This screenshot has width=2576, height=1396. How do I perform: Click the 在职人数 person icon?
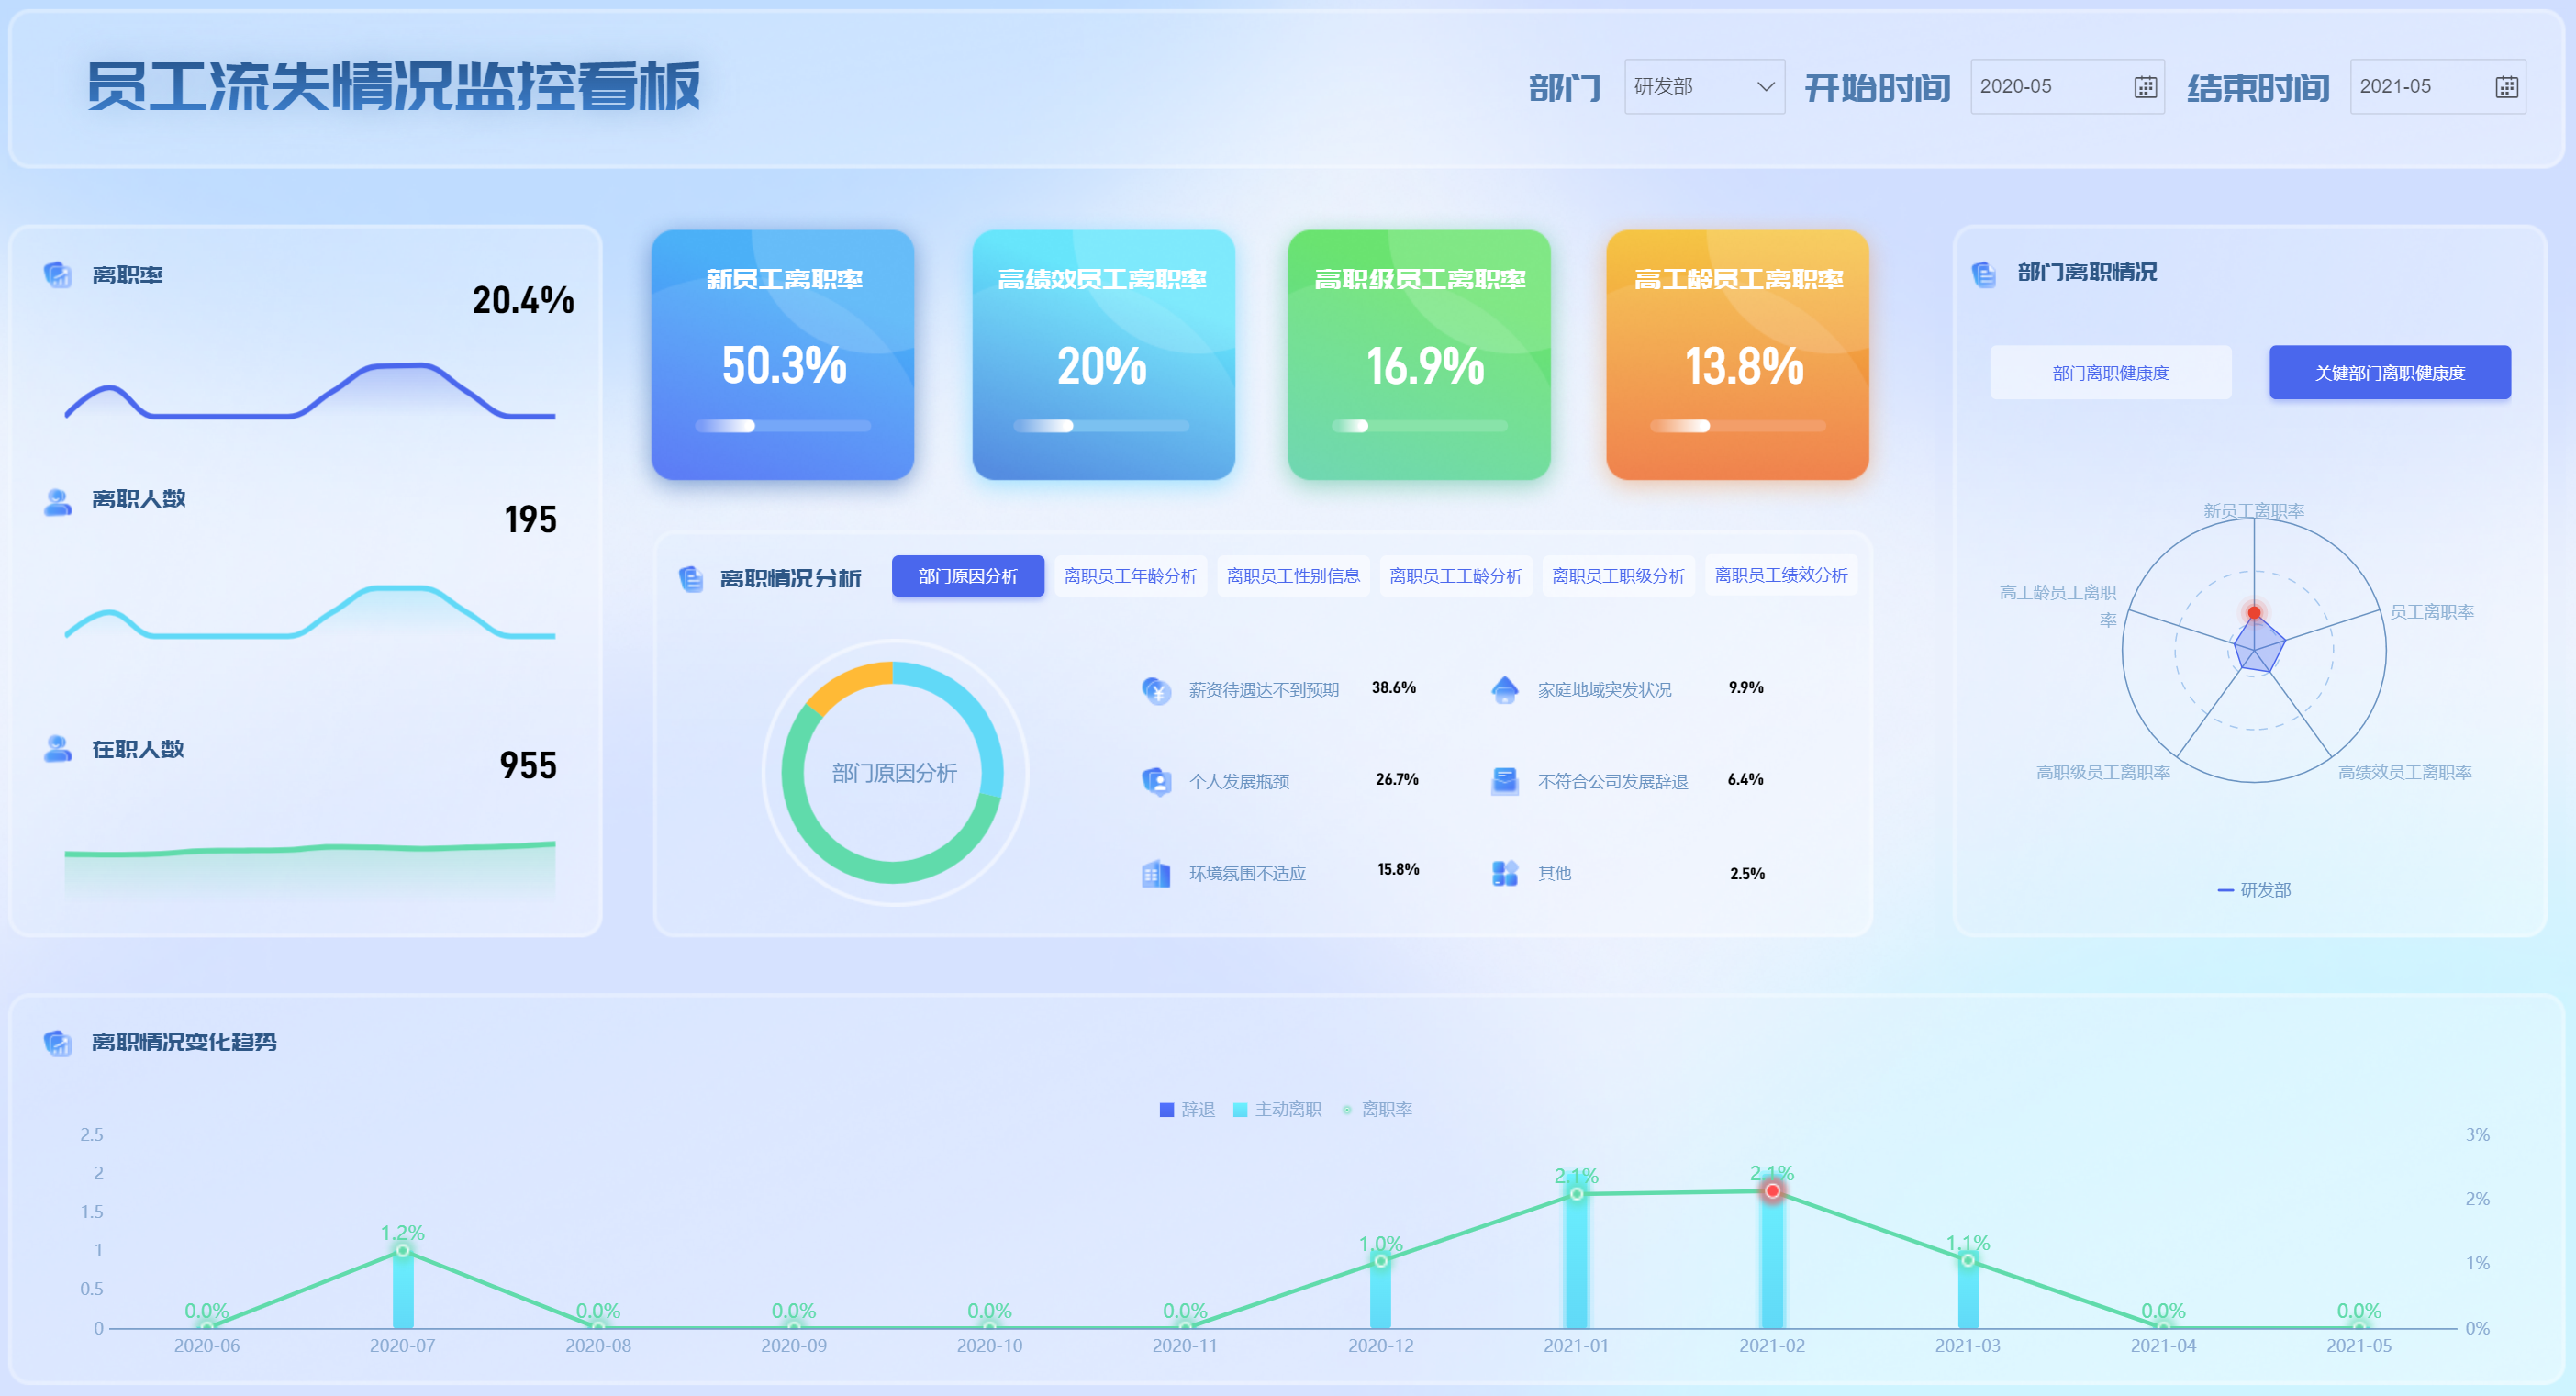[x=58, y=749]
